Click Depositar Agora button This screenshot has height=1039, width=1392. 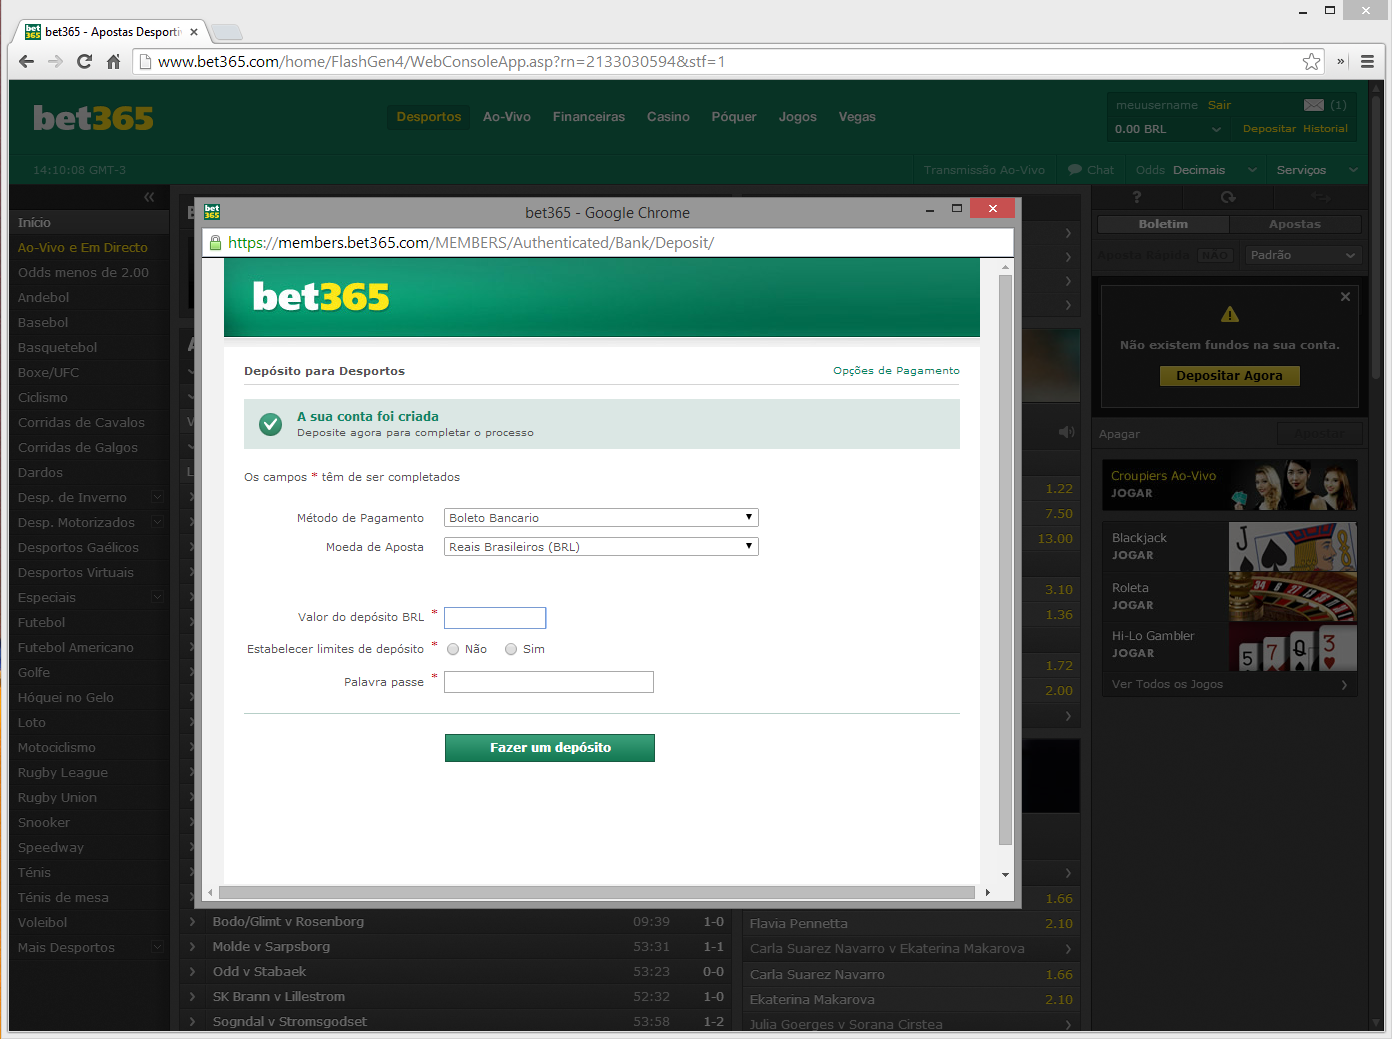tap(1229, 376)
